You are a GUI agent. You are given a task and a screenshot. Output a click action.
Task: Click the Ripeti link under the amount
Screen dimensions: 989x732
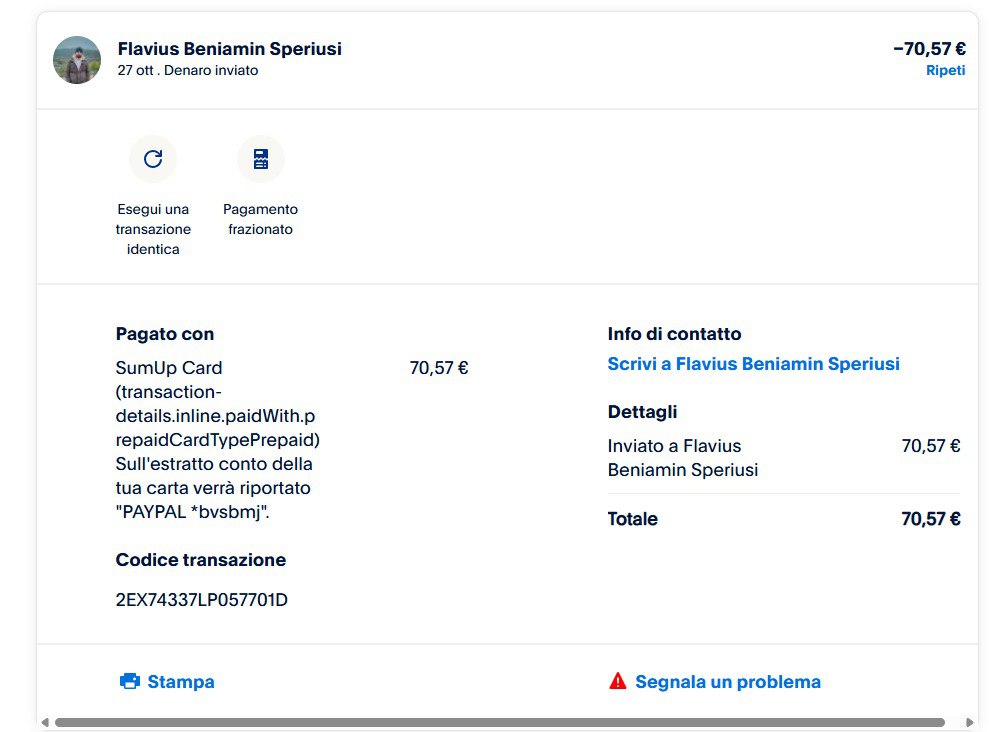click(945, 71)
